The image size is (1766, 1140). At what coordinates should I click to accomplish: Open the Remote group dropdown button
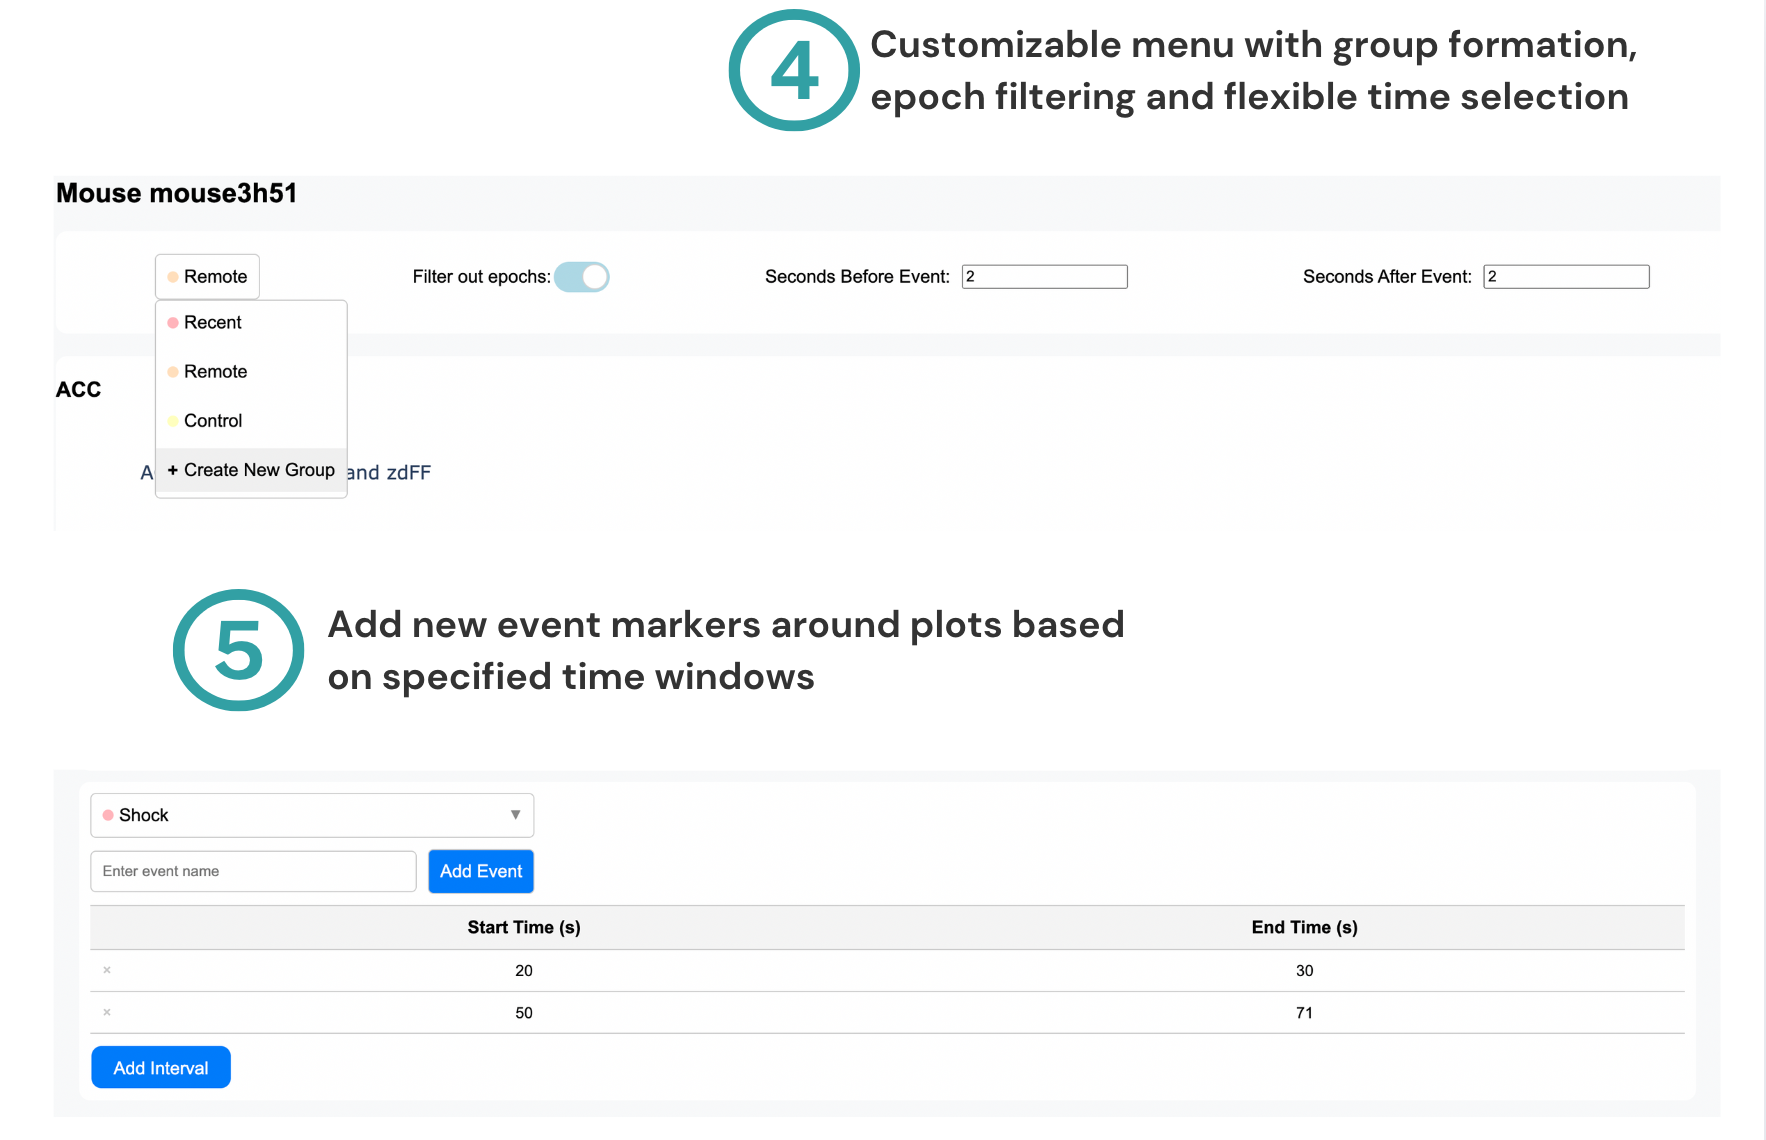coord(207,277)
